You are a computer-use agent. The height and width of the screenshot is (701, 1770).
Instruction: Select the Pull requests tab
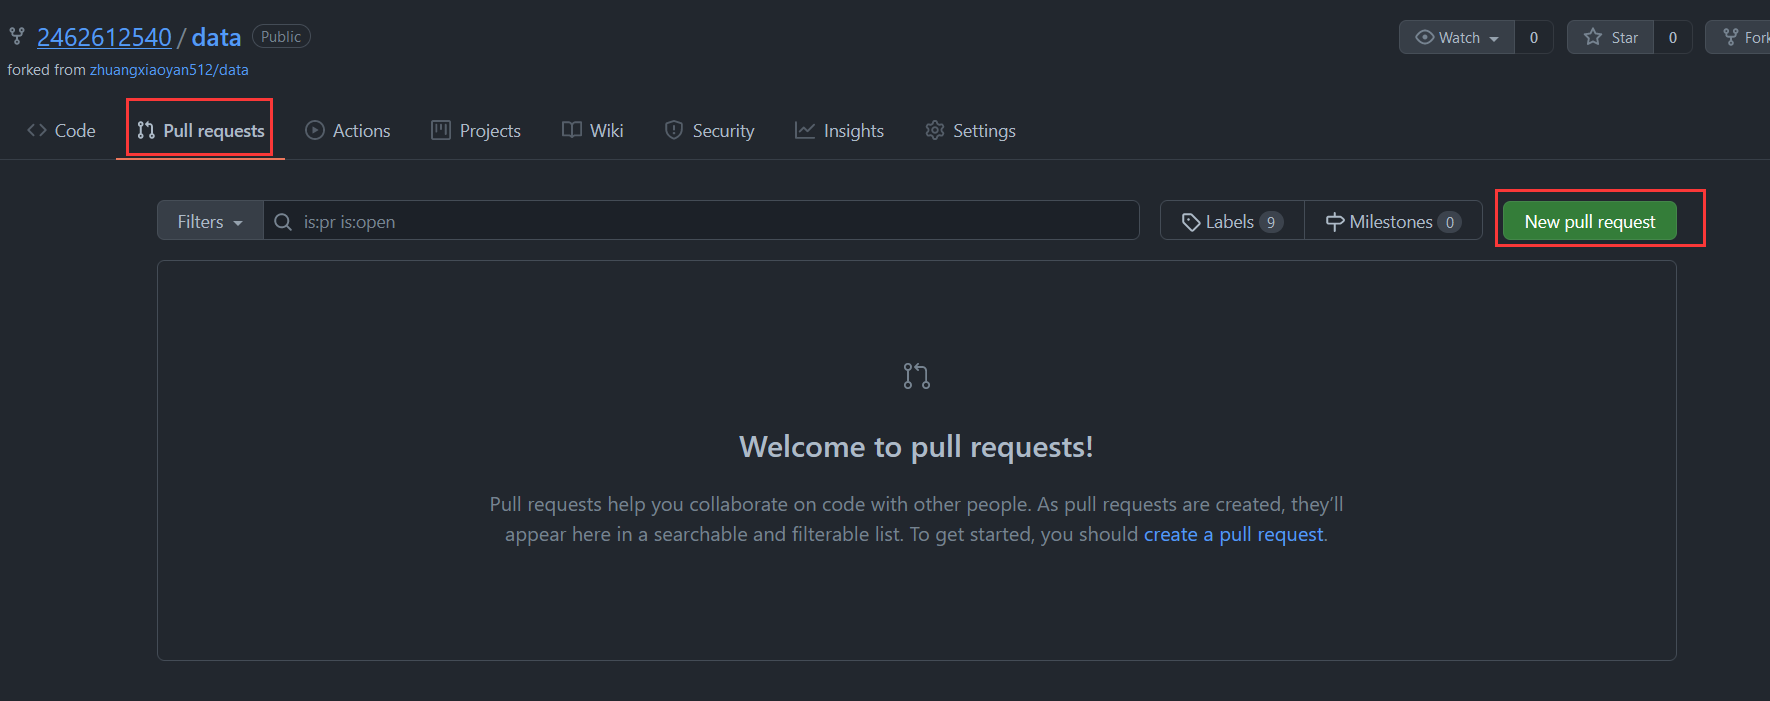tap(201, 131)
